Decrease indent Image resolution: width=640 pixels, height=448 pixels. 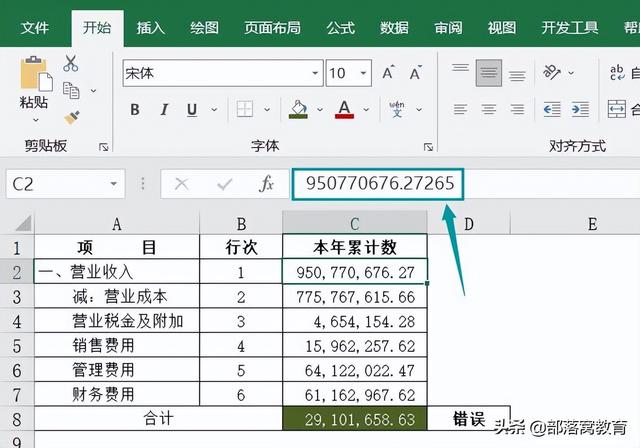552,109
